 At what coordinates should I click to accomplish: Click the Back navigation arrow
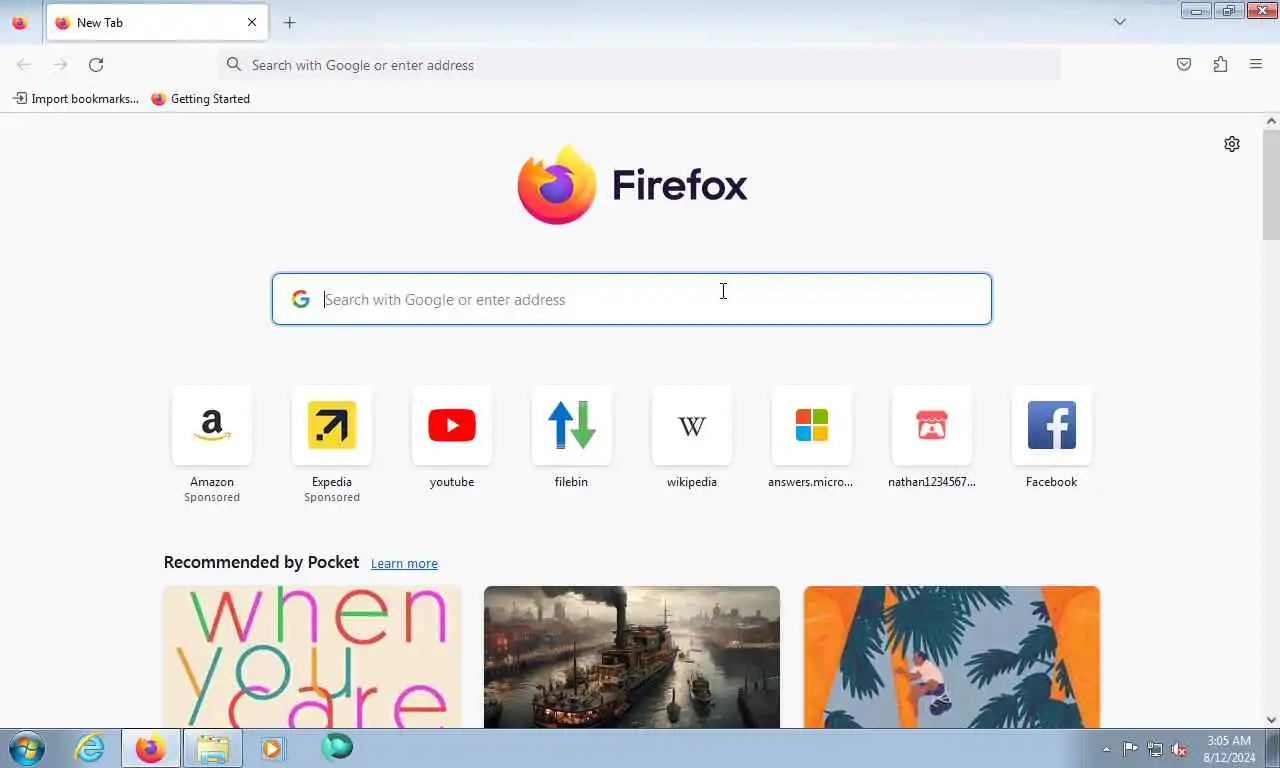(24, 65)
